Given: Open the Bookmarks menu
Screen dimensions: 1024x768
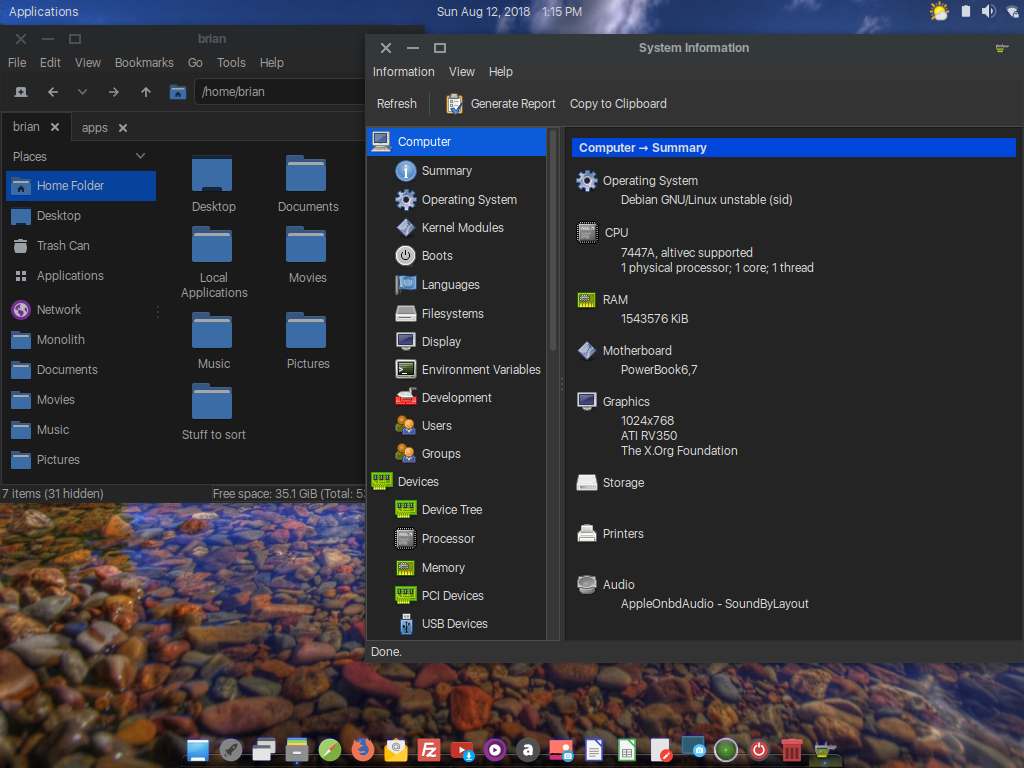Looking at the screenshot, I should click(x=144, y=63).
